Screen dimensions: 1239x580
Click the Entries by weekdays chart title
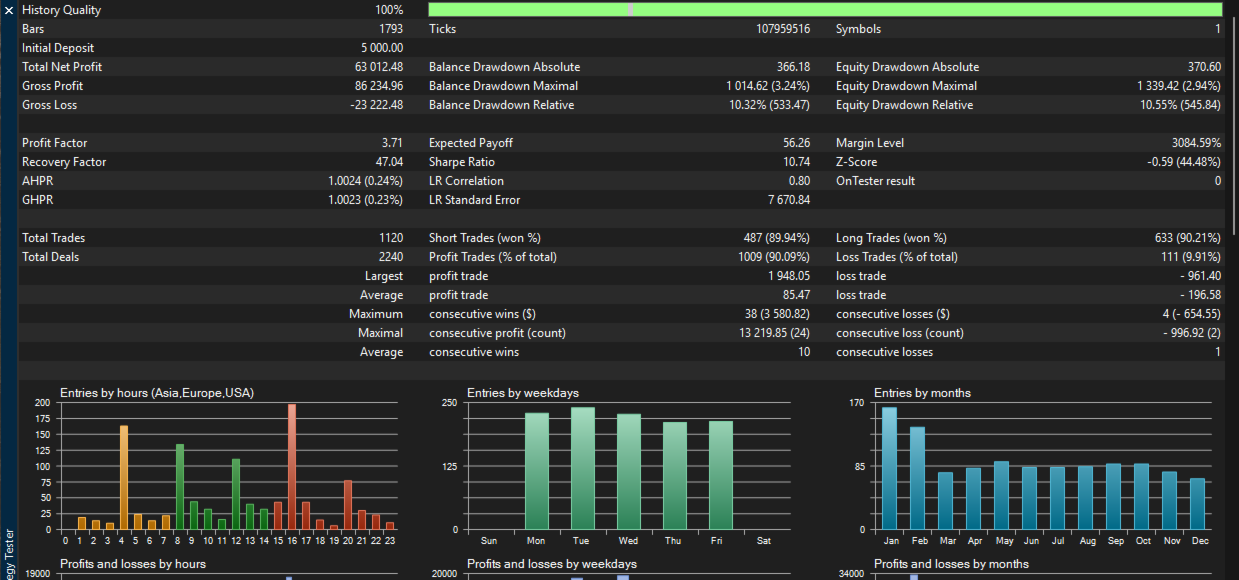pyautogui.click(x=523, y=393)
